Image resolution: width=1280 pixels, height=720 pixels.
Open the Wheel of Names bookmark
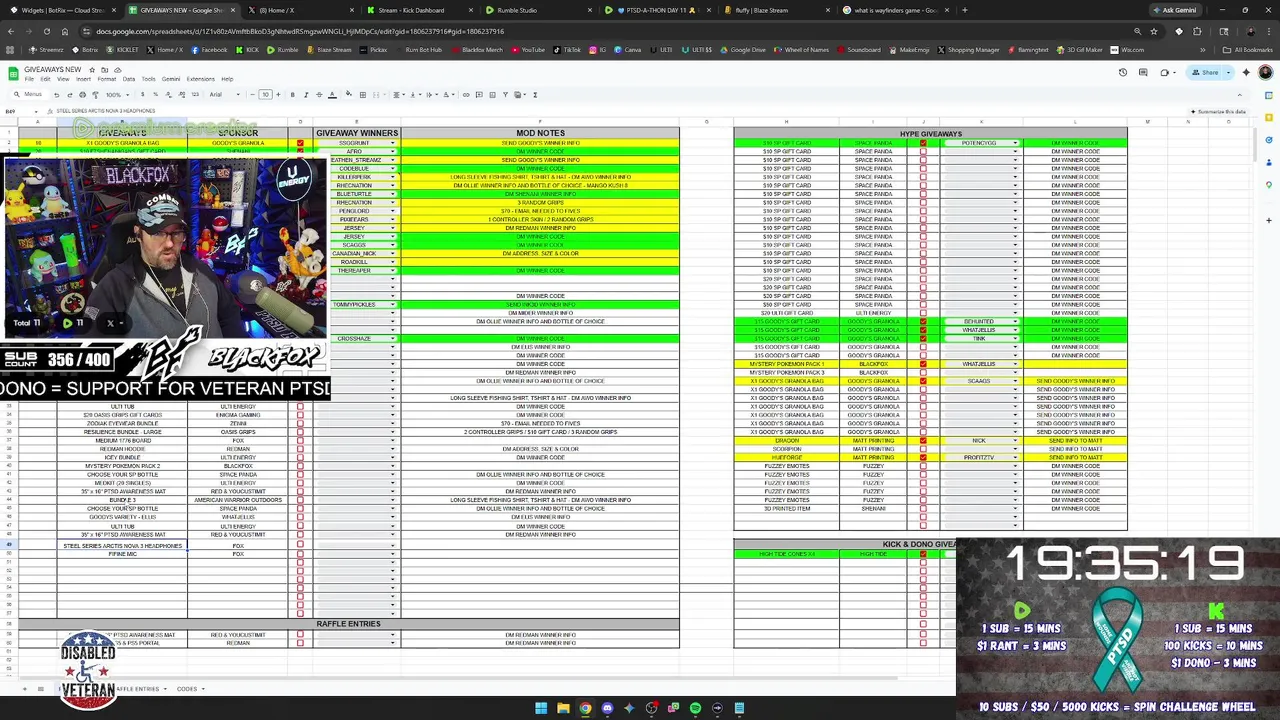[802, 50]
